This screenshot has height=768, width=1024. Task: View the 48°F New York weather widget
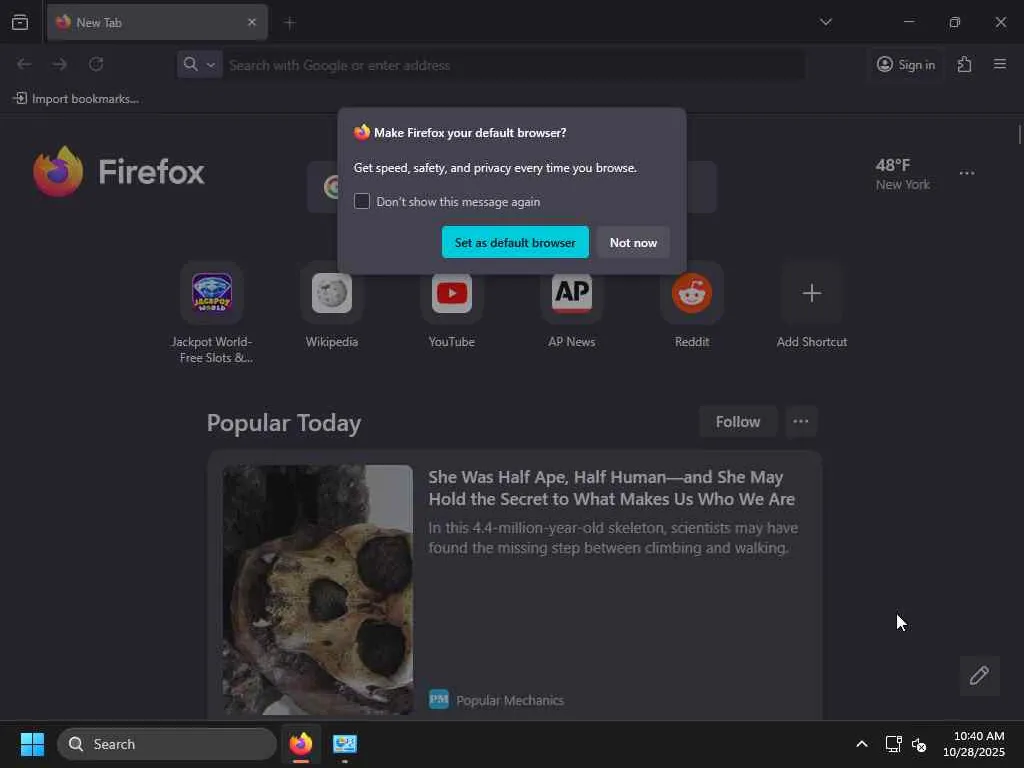[x=903, y=174]
